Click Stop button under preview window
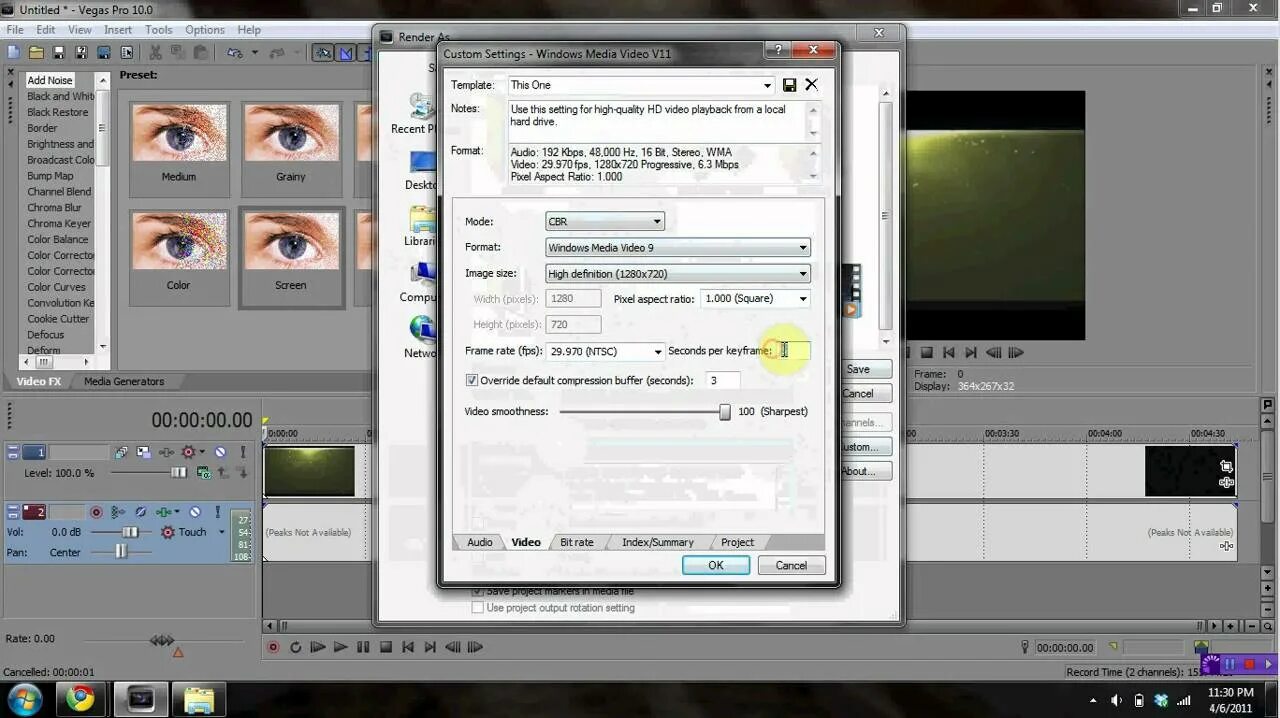The image size is (1280, 718). point(927,352)
